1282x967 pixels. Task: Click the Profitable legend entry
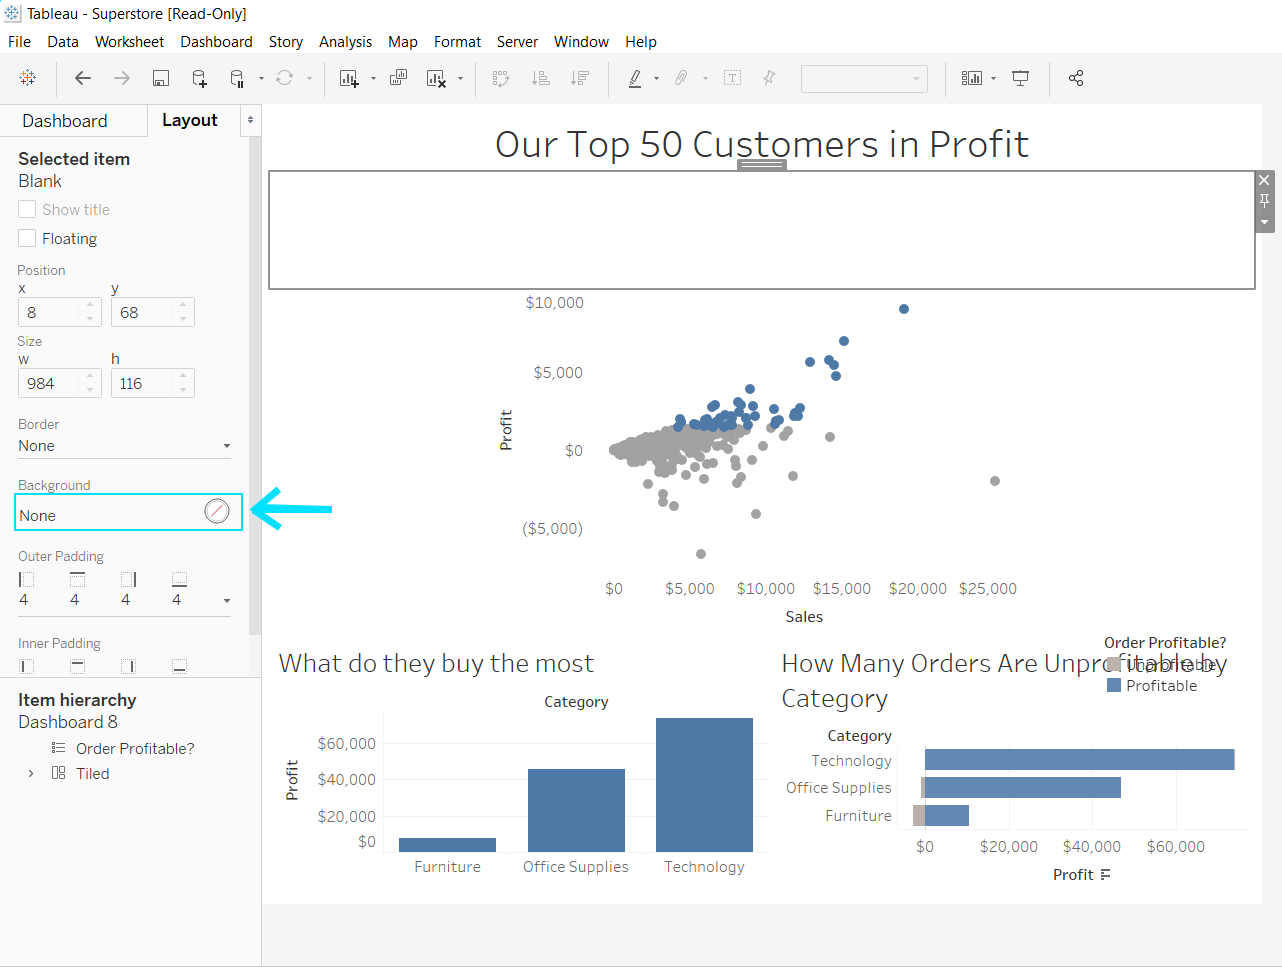(x=1152, y=685)
